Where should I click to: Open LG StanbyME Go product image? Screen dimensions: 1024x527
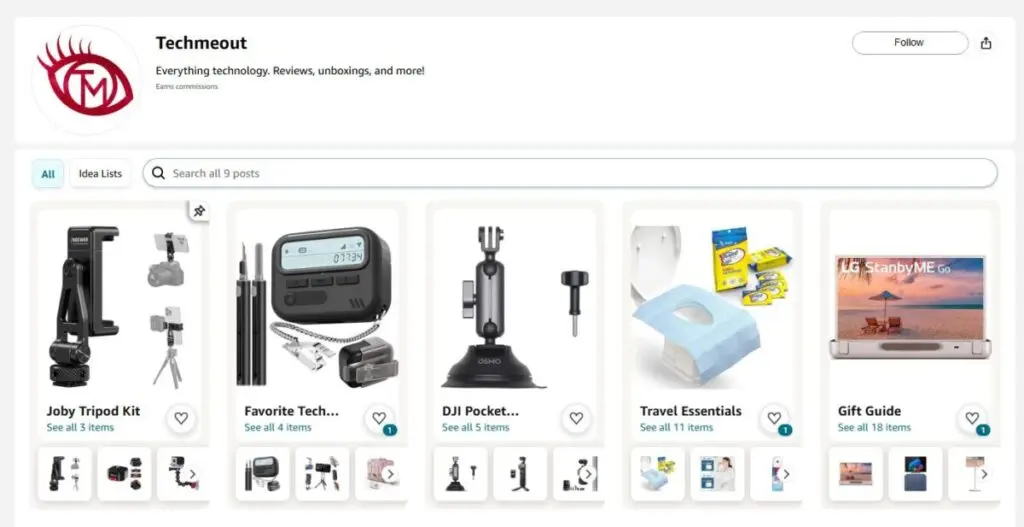click(x=911, y=307)
